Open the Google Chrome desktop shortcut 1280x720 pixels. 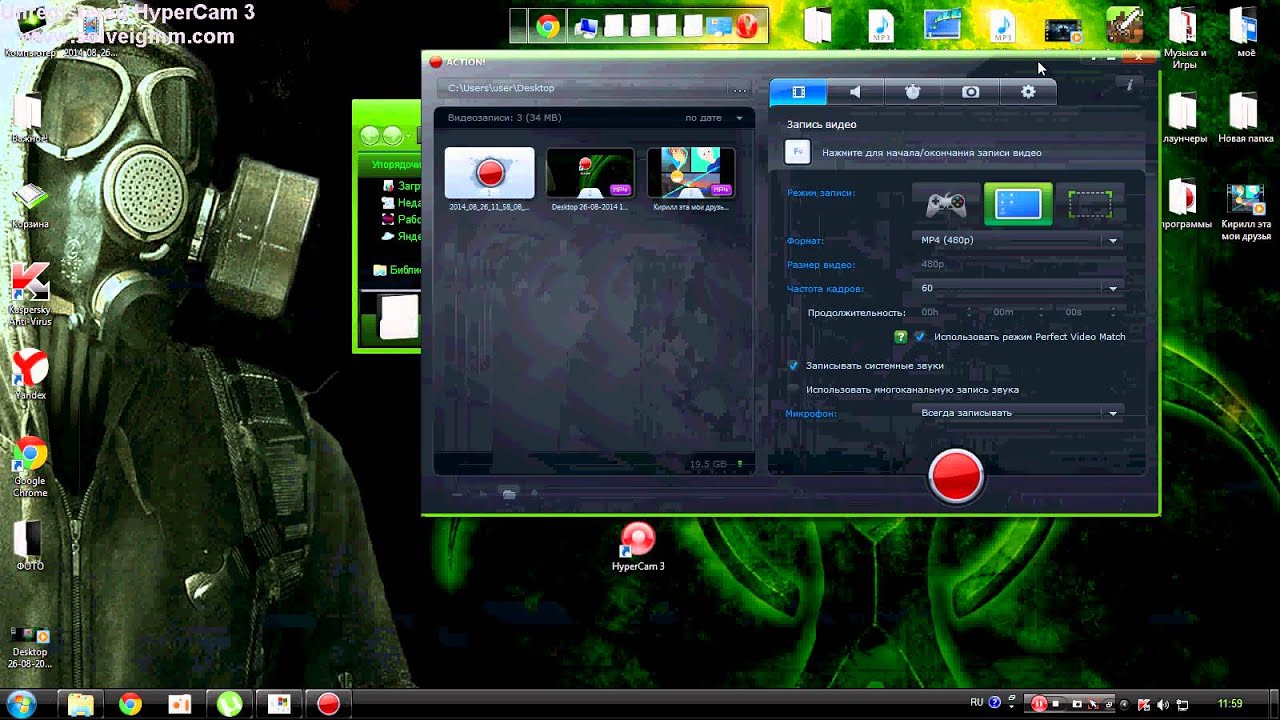(30, 467)
